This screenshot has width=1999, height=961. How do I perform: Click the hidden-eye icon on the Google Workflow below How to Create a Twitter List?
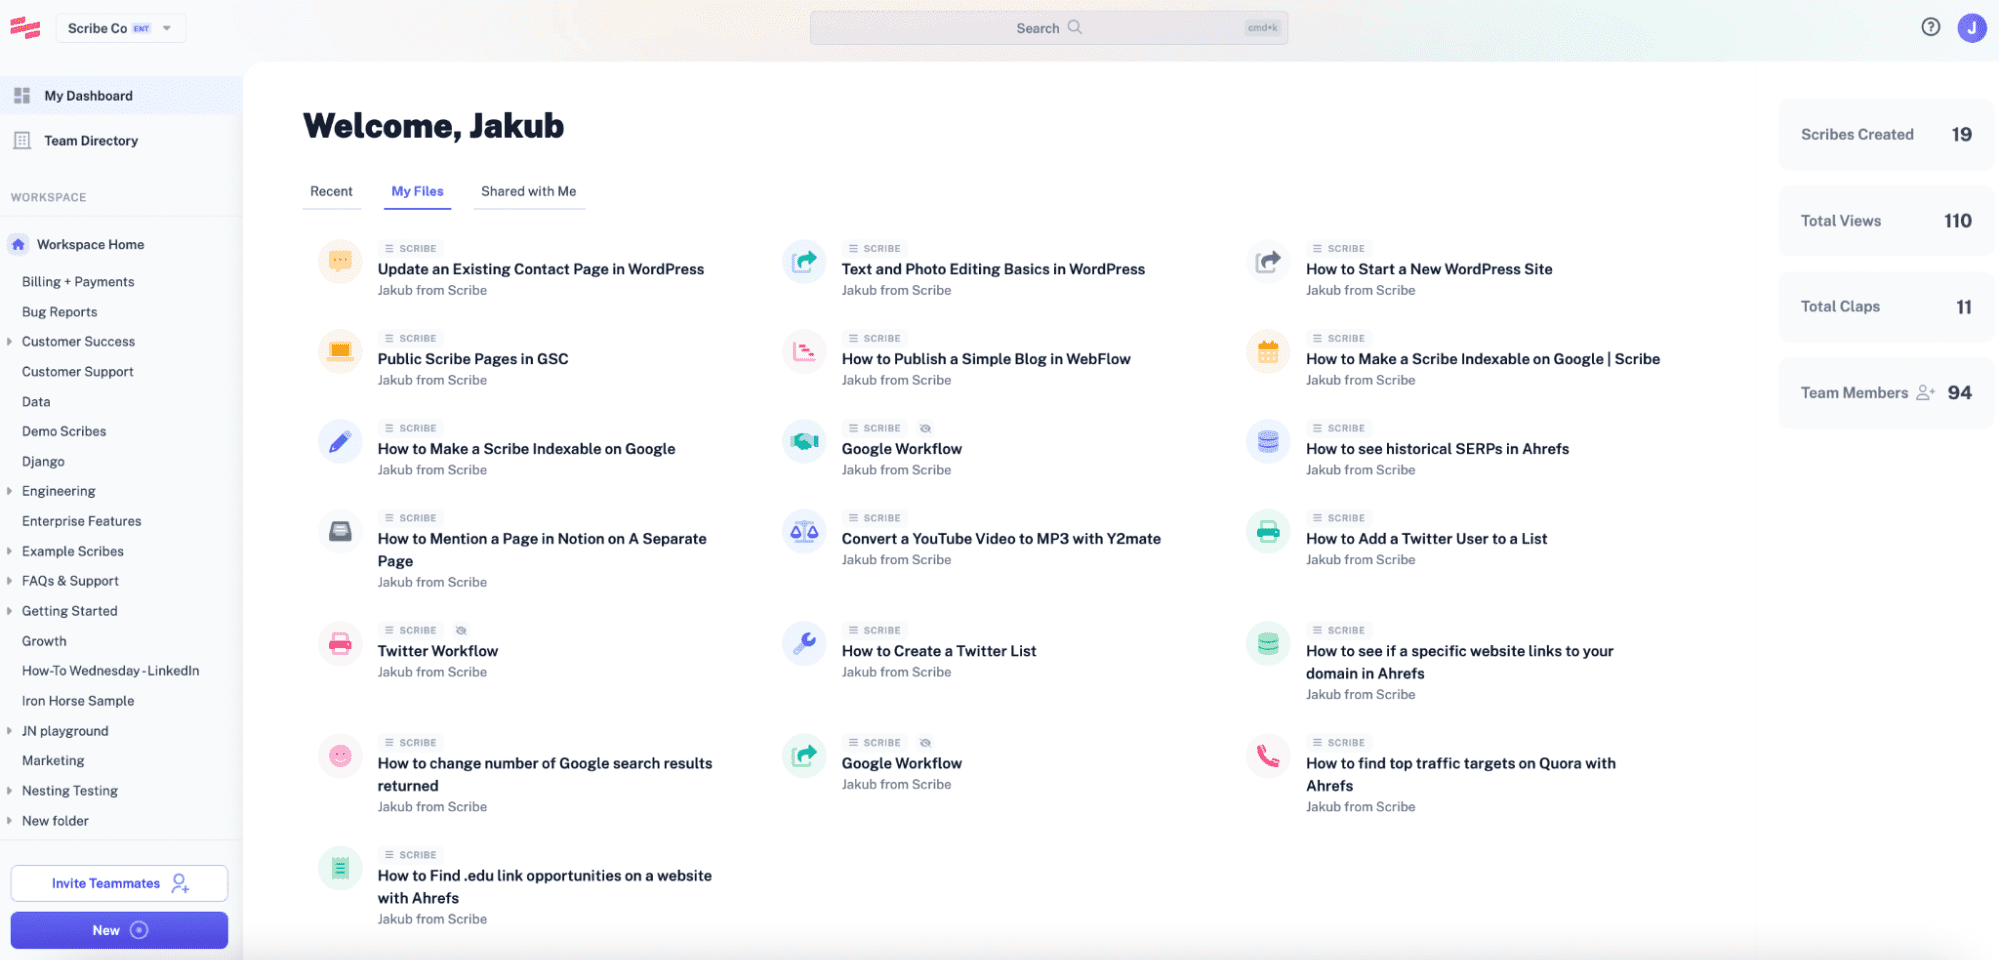[925, 743]
